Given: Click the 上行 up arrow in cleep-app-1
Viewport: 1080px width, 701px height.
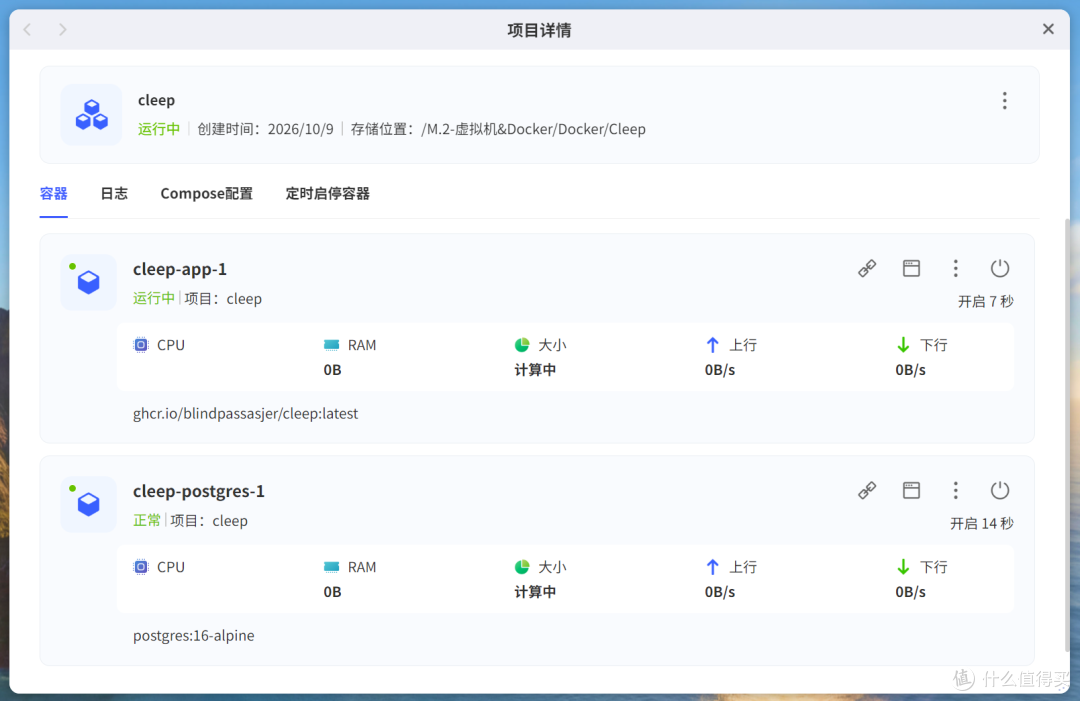Looking at the screenshot, I should [713, 345].
